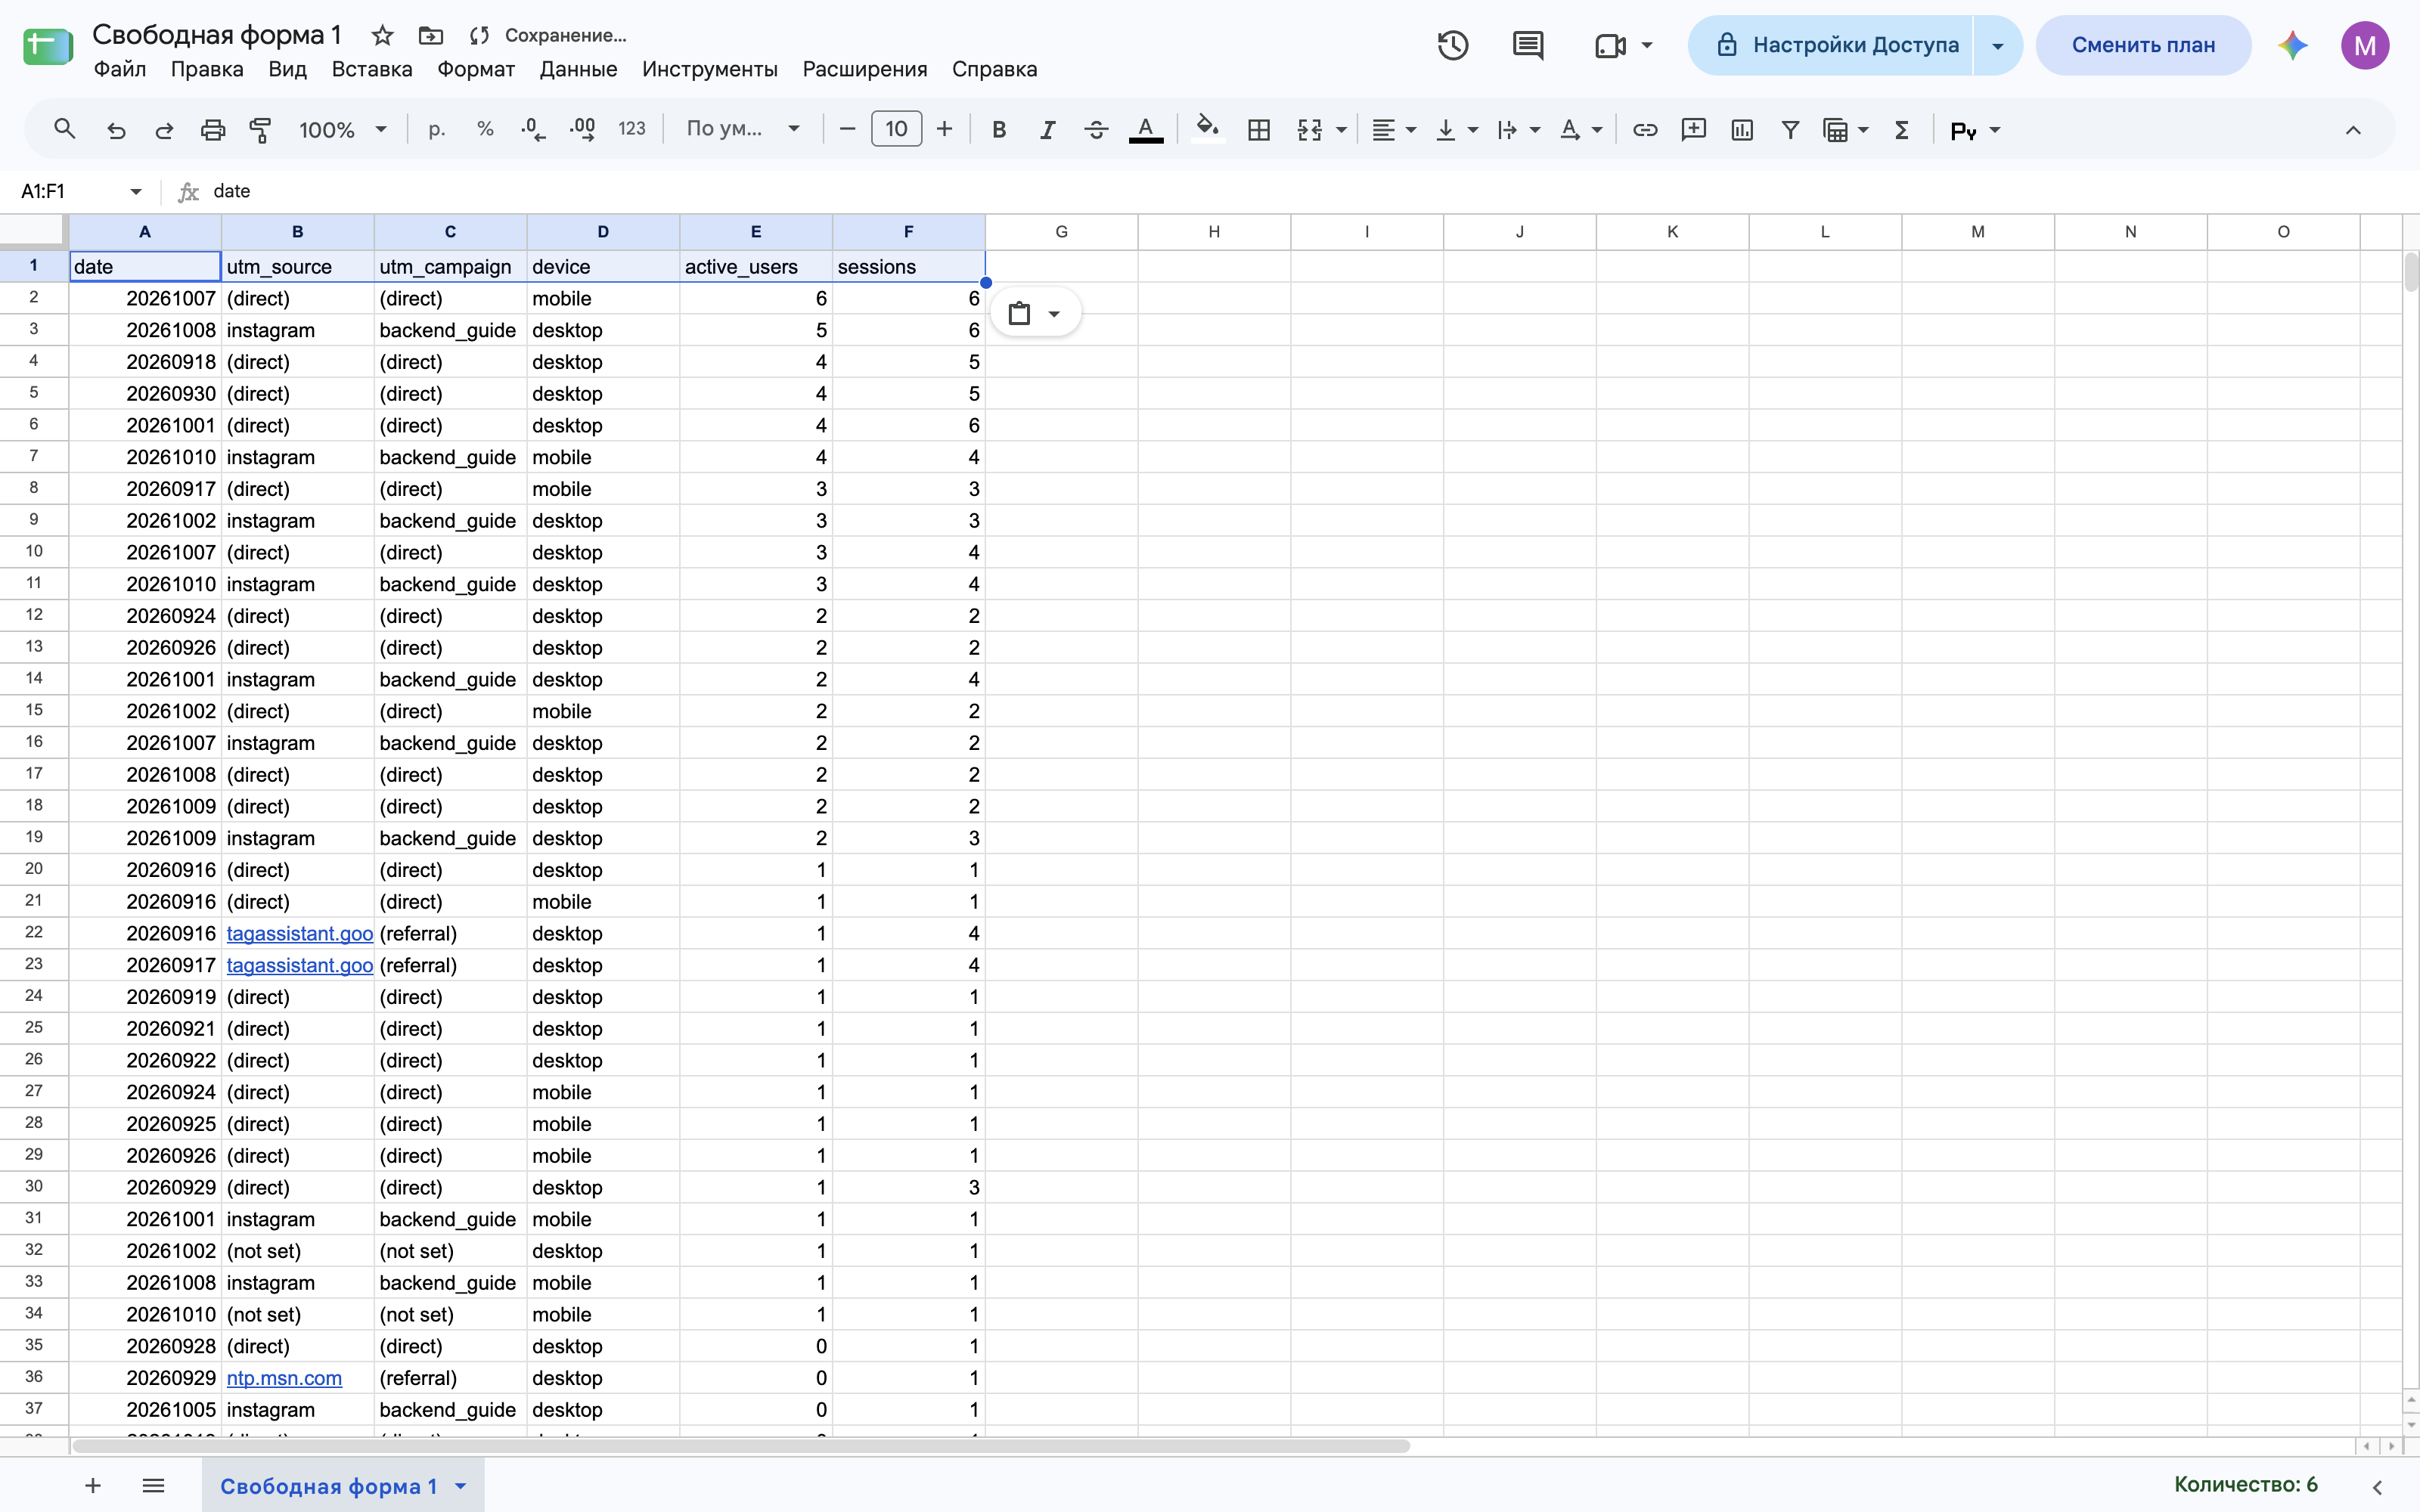Open the 123 number formats menu
The width and height of the screenshot is (2420, 1512).
pyautogui.click(x=631, y=129)
